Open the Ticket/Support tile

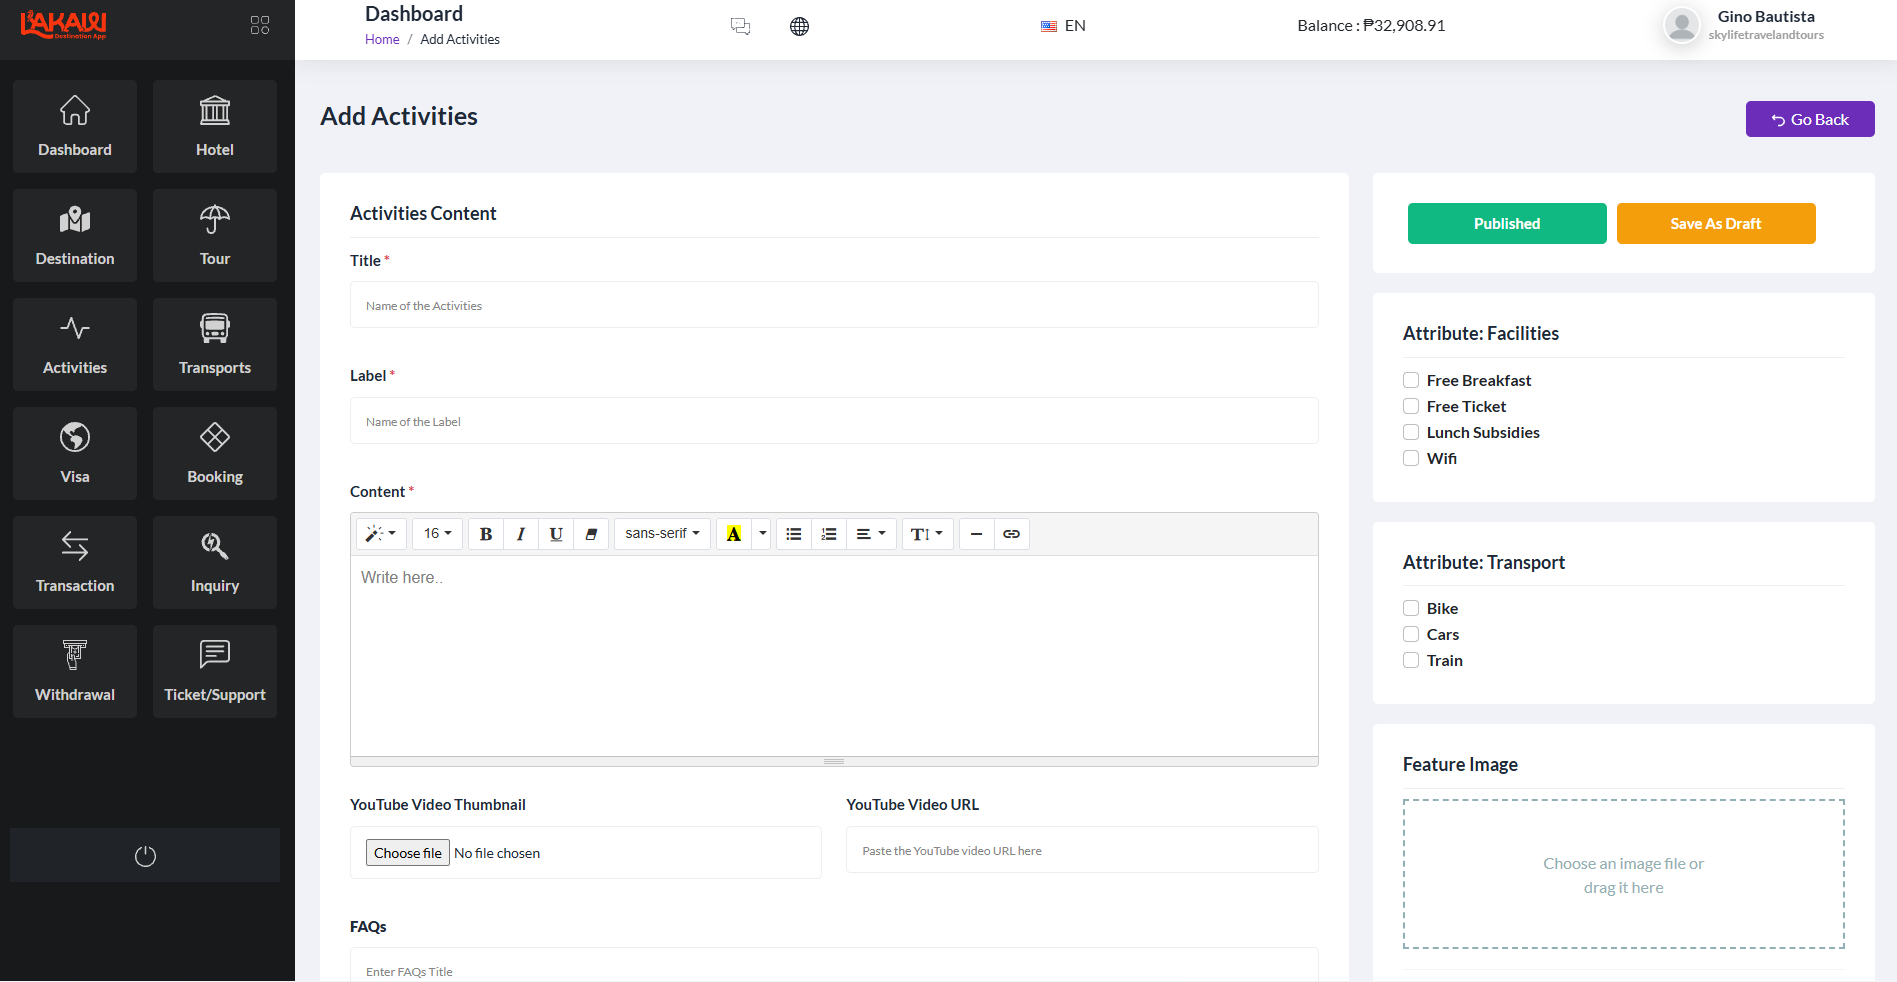pyautogui.click(x=215, y=671)
